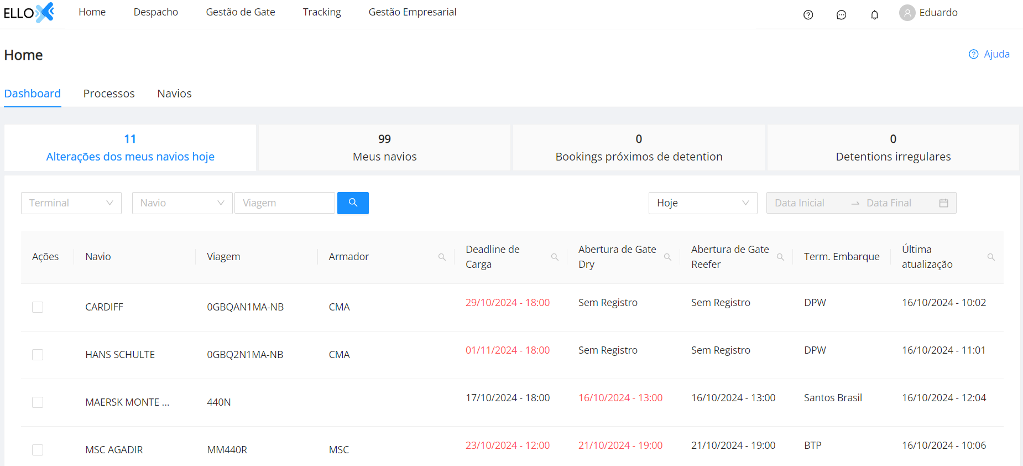The width and height of the screenshot is (1023, 466).
Task: Click the Viagem input field
Action: 284,203
